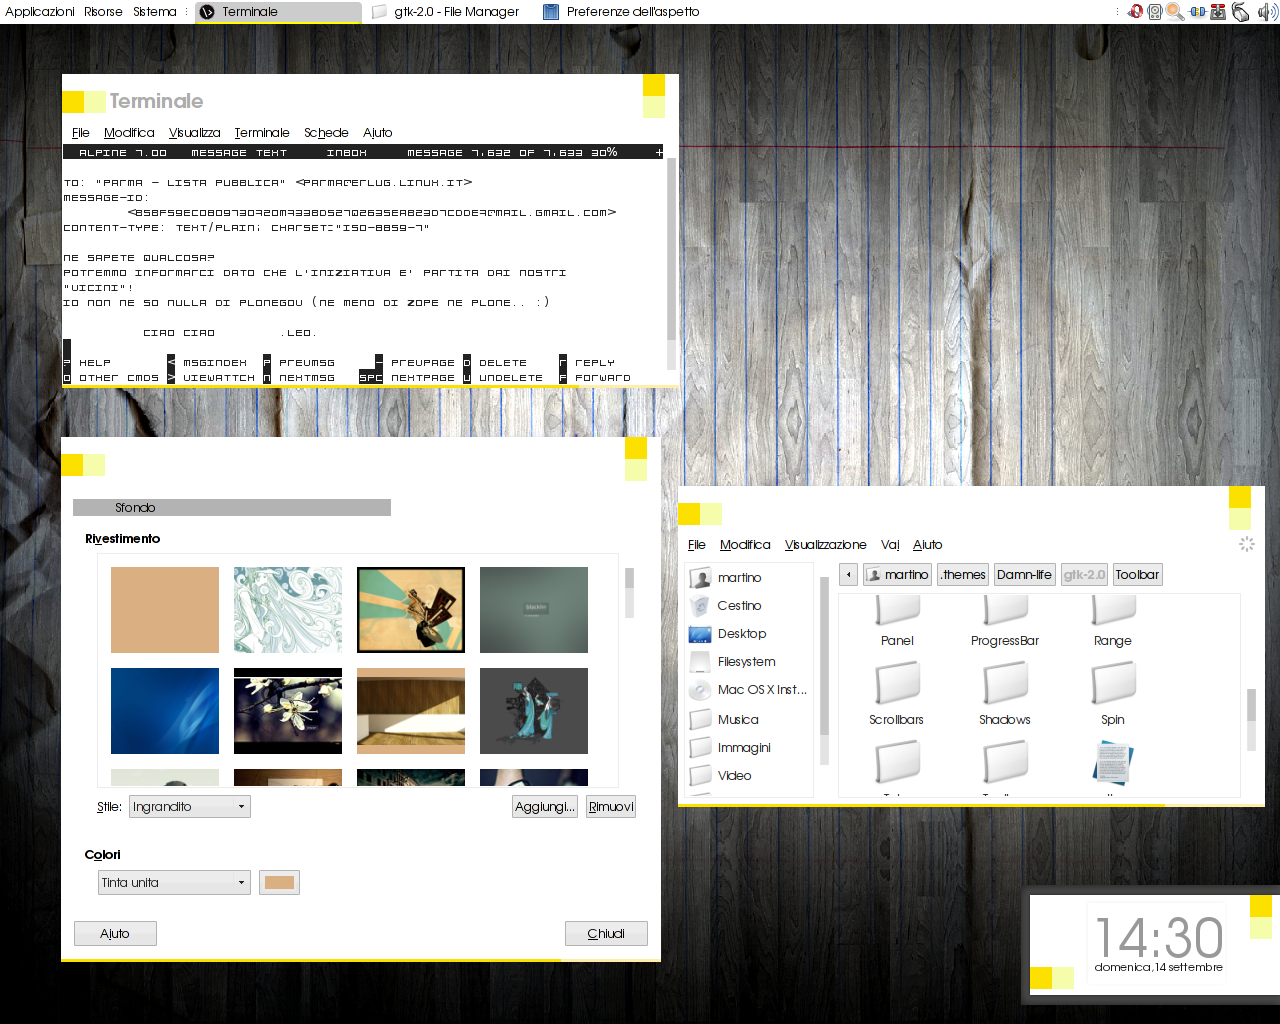Open Modifica menu in file manager

745,544
